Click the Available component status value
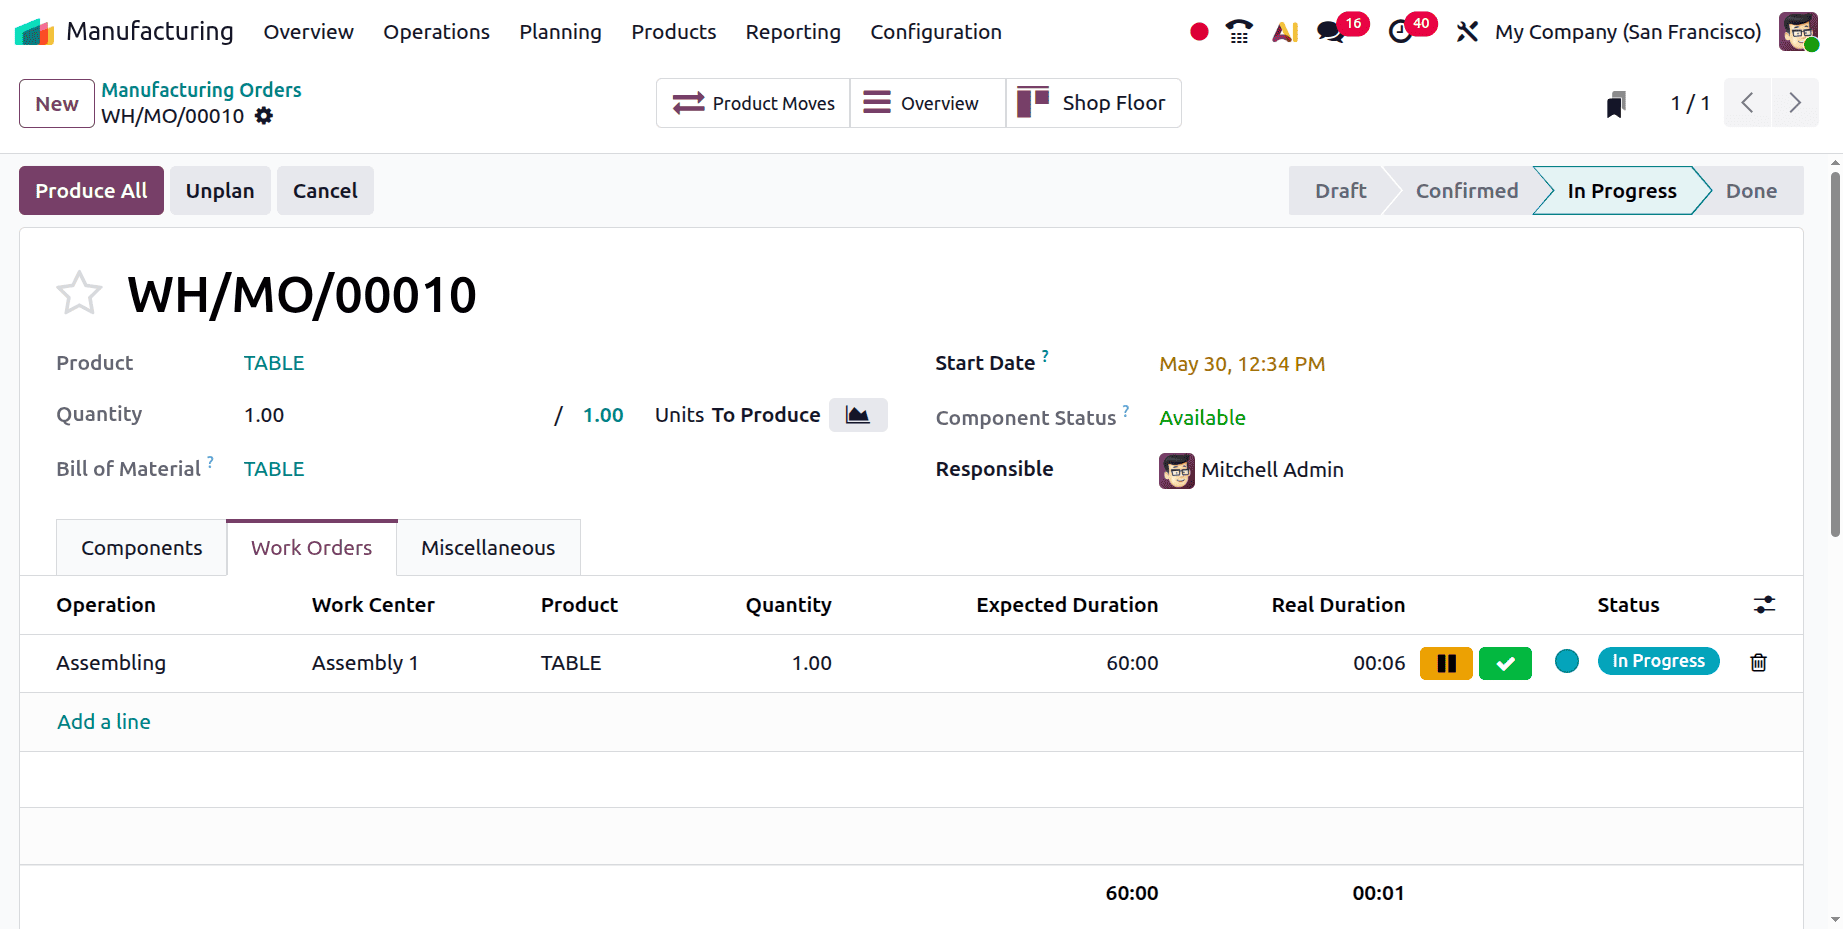This screenshot has width=1843, height=929. tap(1202, 418)
